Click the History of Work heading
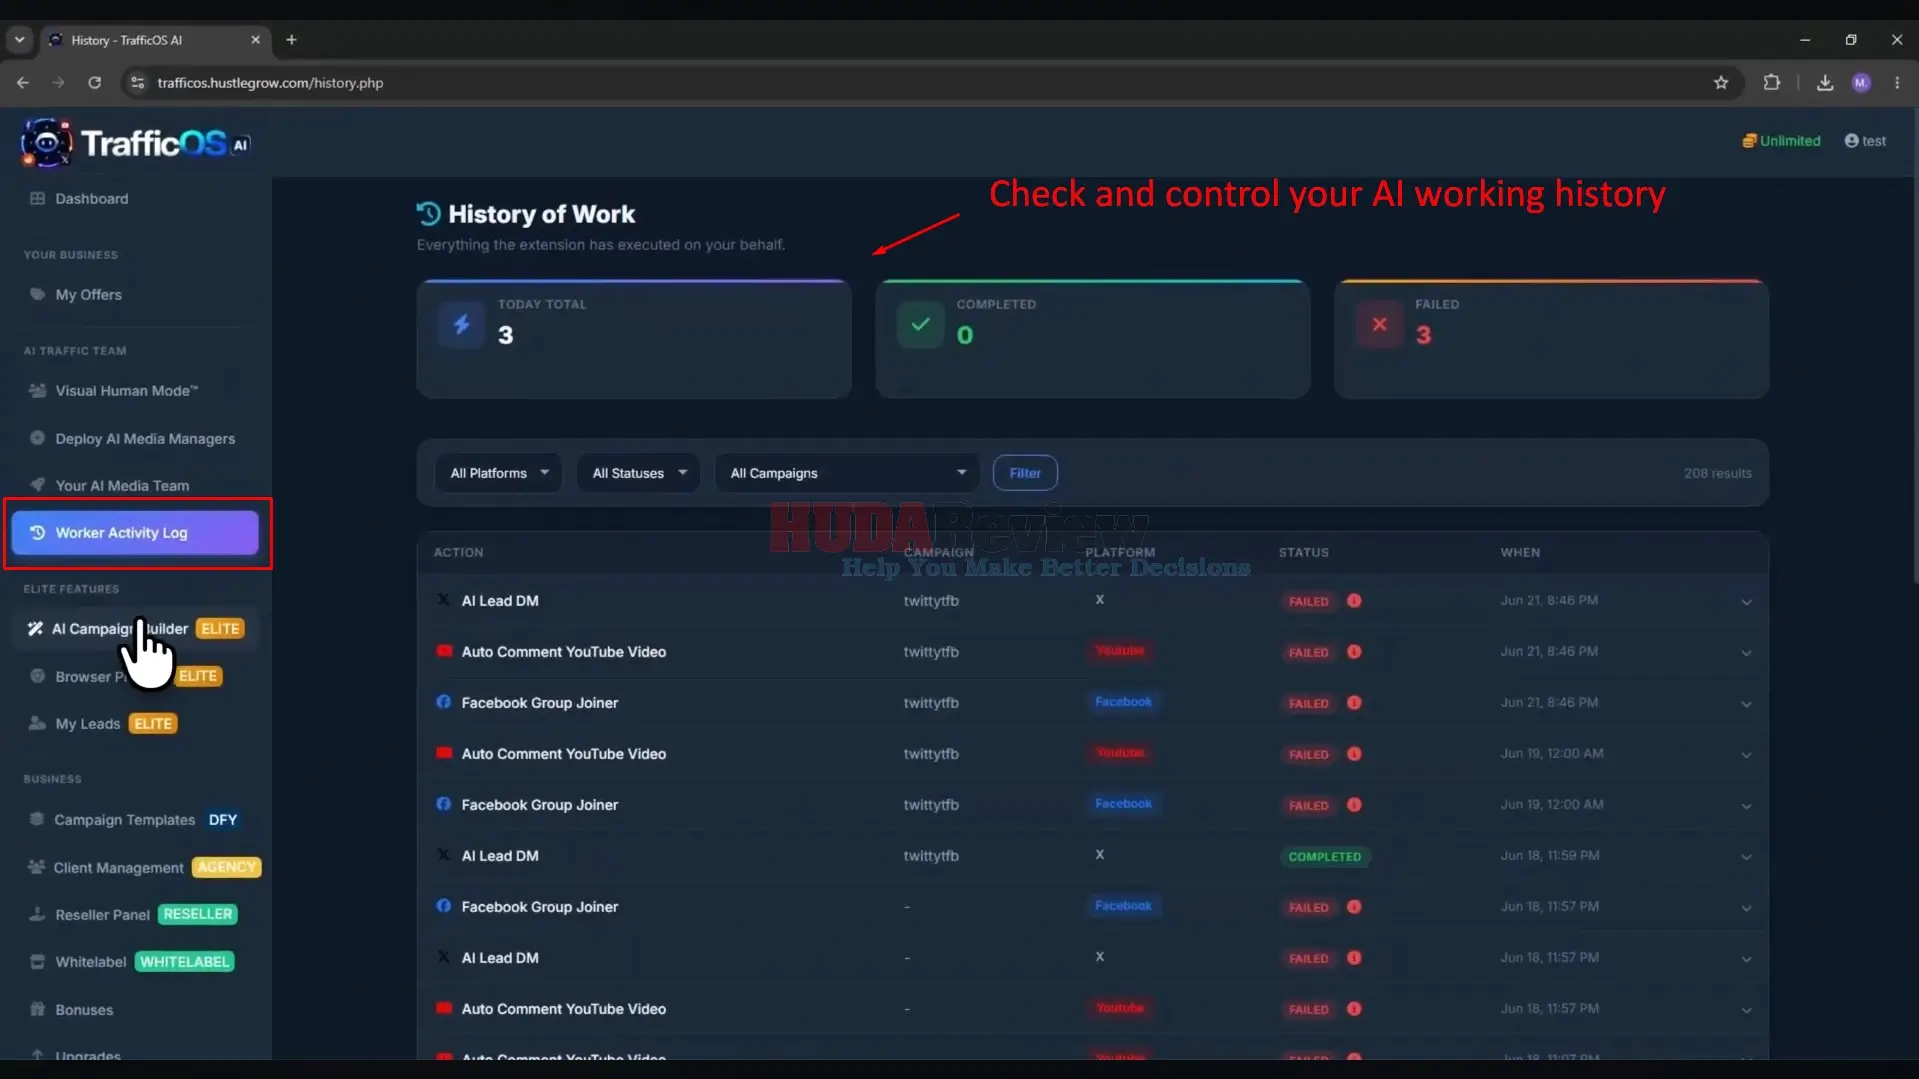 (x=541, y=214)
